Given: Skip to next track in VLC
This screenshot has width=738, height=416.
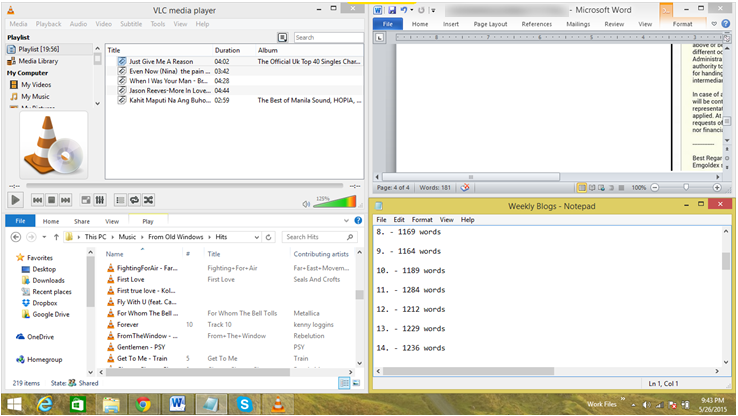Looking at the screenshot, I should 66,200.
